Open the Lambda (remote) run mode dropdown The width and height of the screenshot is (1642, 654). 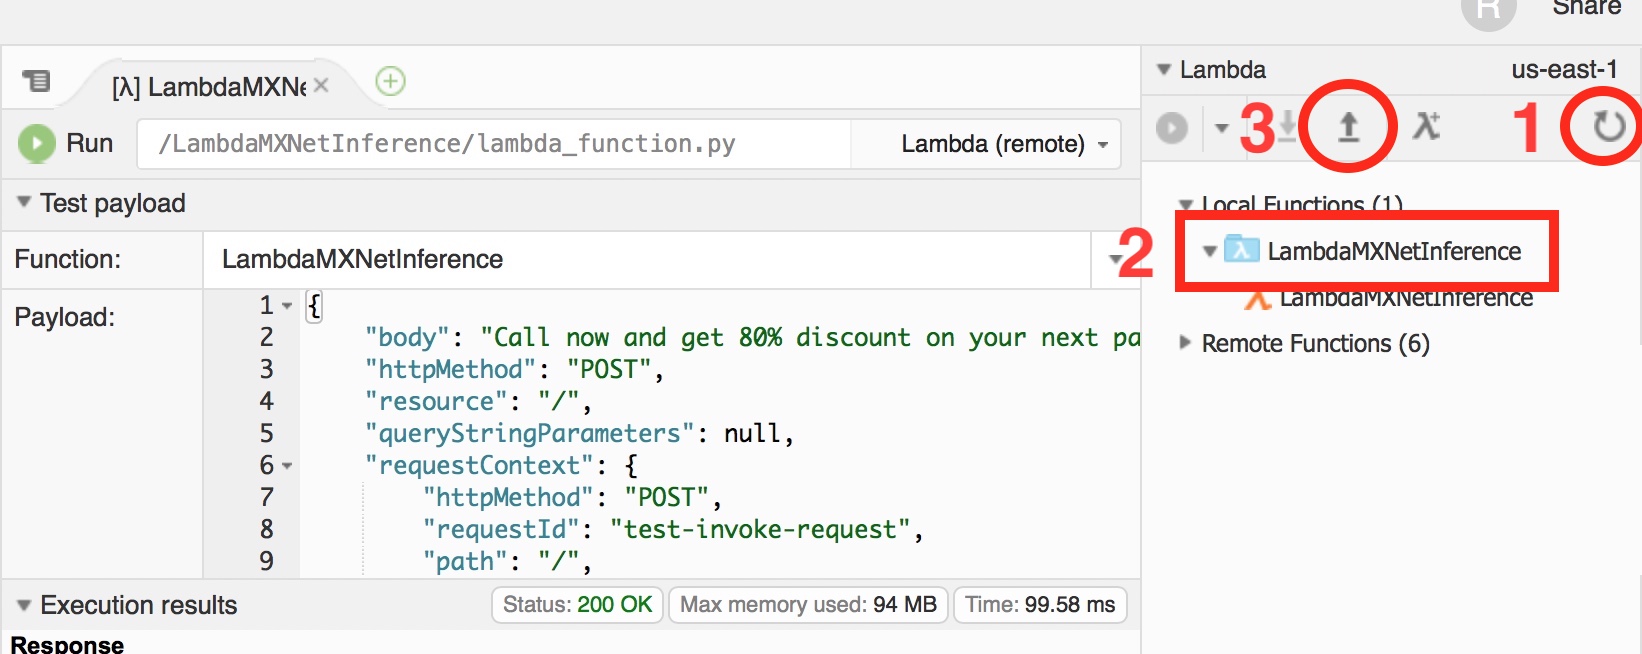(x=1004, y=144)
